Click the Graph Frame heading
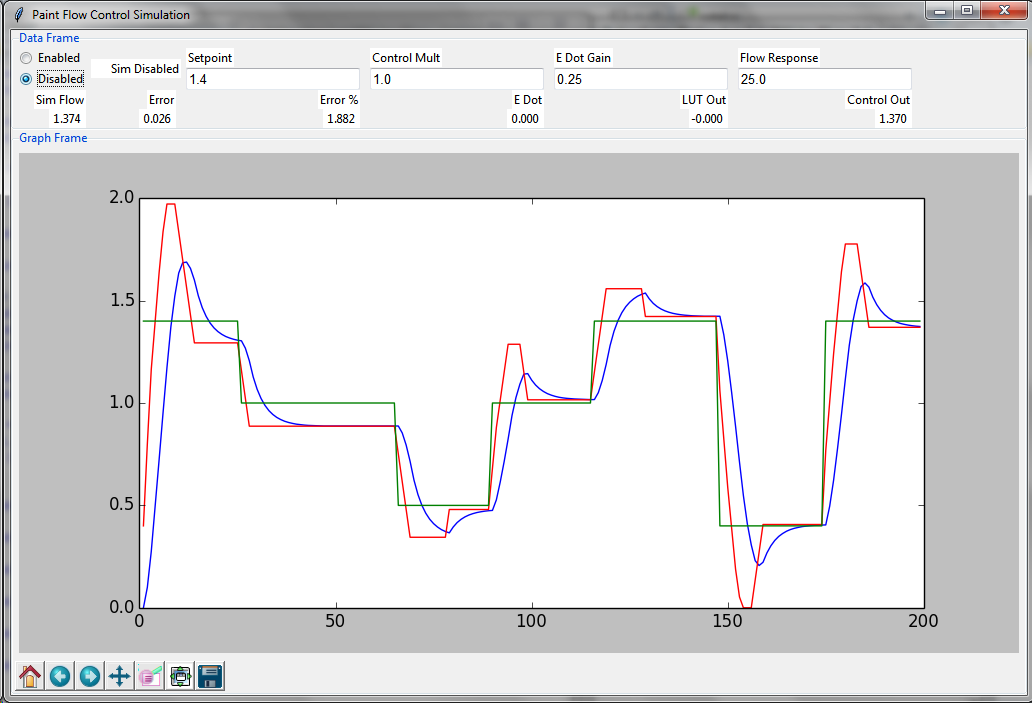This screenshot has height=703, width=1032. pos(53,138)
